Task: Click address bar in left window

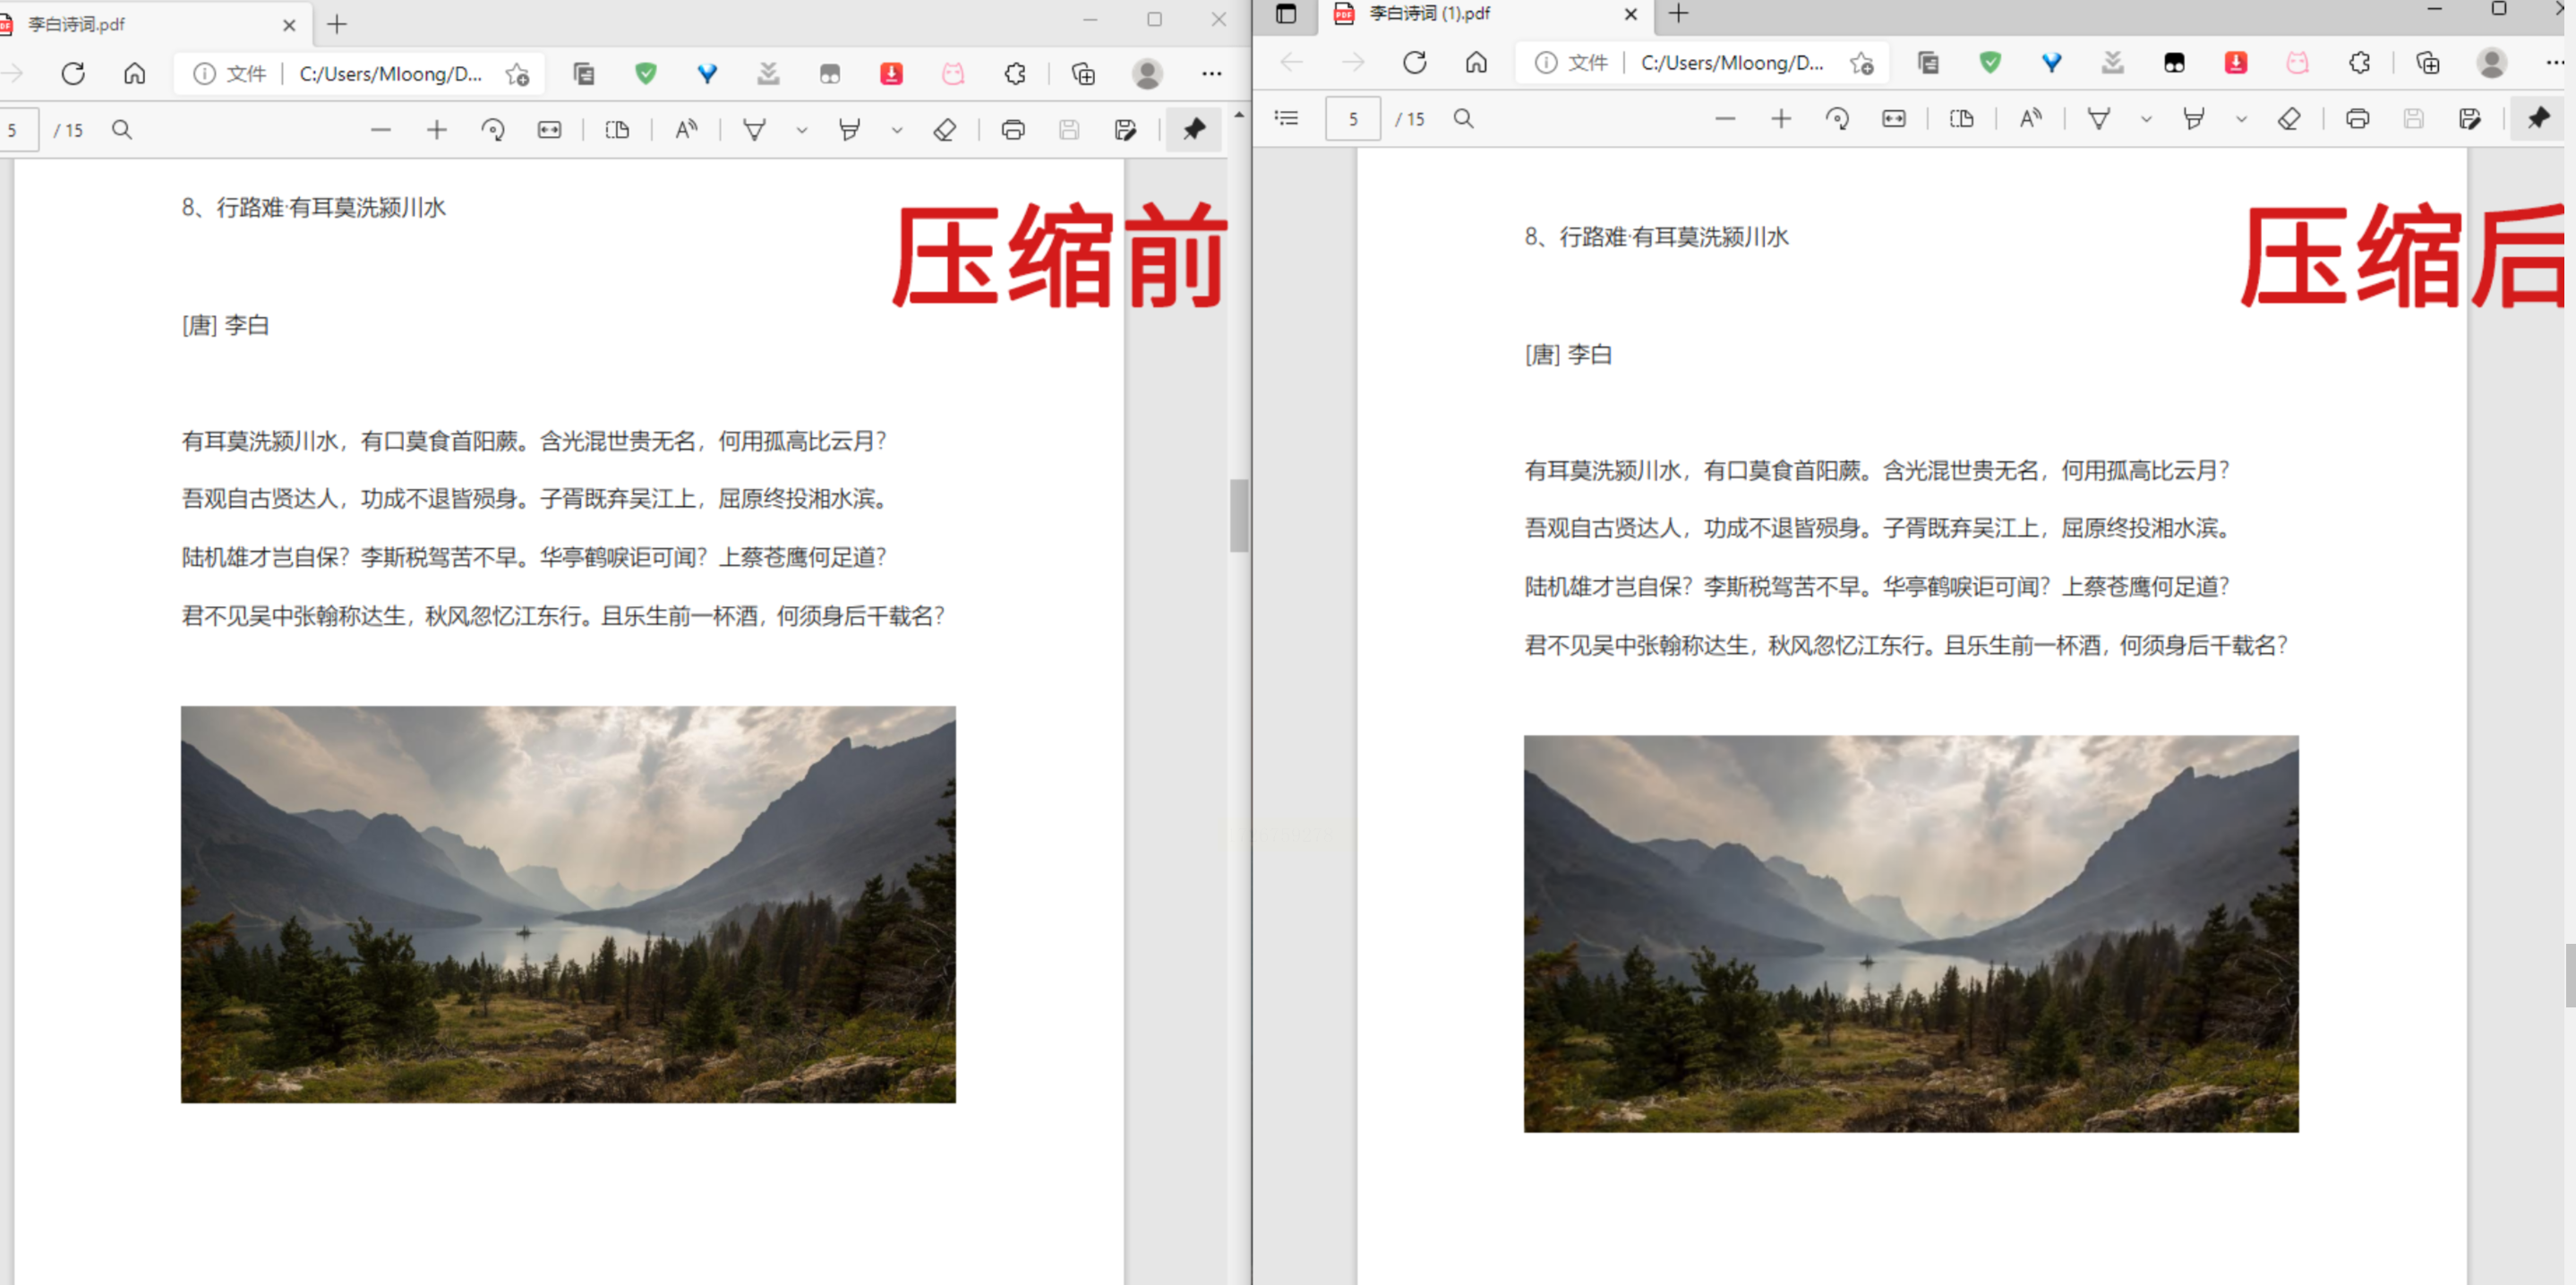Action: click(x=362, y=74)
